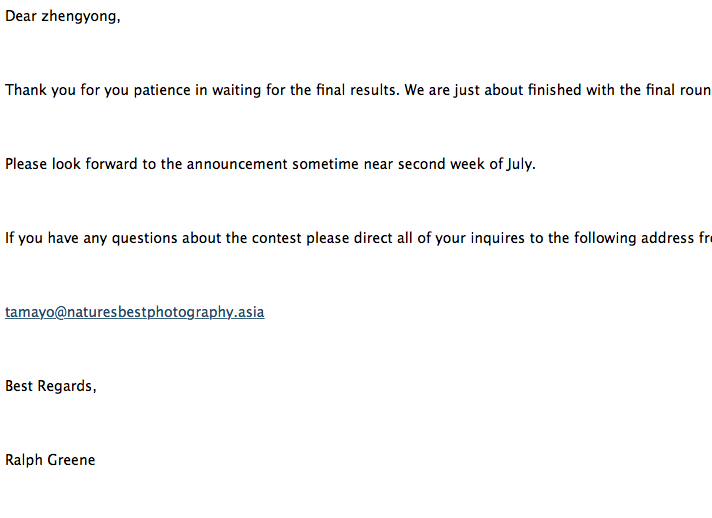Click 'second week of July' text
The image size is (712, 518).
(x=465, y=164)
